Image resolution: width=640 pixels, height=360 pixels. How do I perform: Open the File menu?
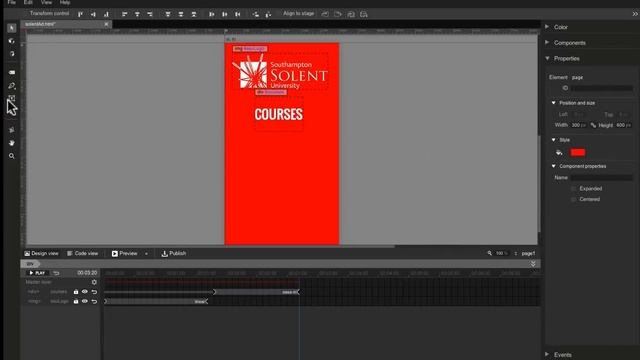coord(11,2)
